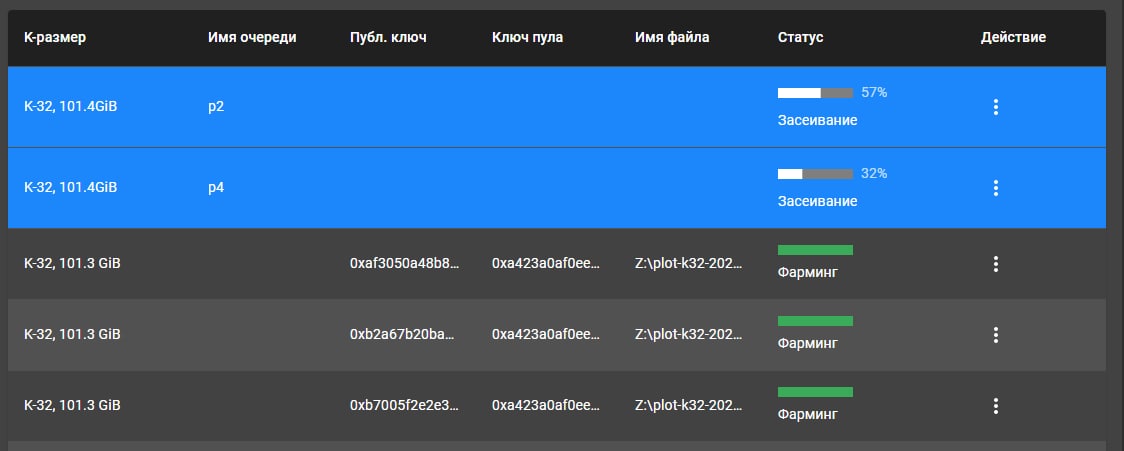The height and width of the screenshot is (451, 1124).
Task: Click file name in the 0xb2a67b20ba… row
Action: [689, 335]
